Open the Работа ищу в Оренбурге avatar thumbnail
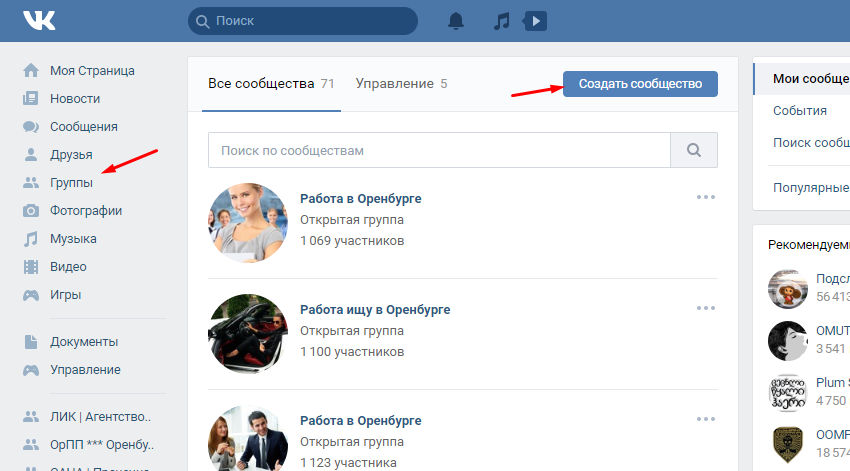 (x=247, y=333)
